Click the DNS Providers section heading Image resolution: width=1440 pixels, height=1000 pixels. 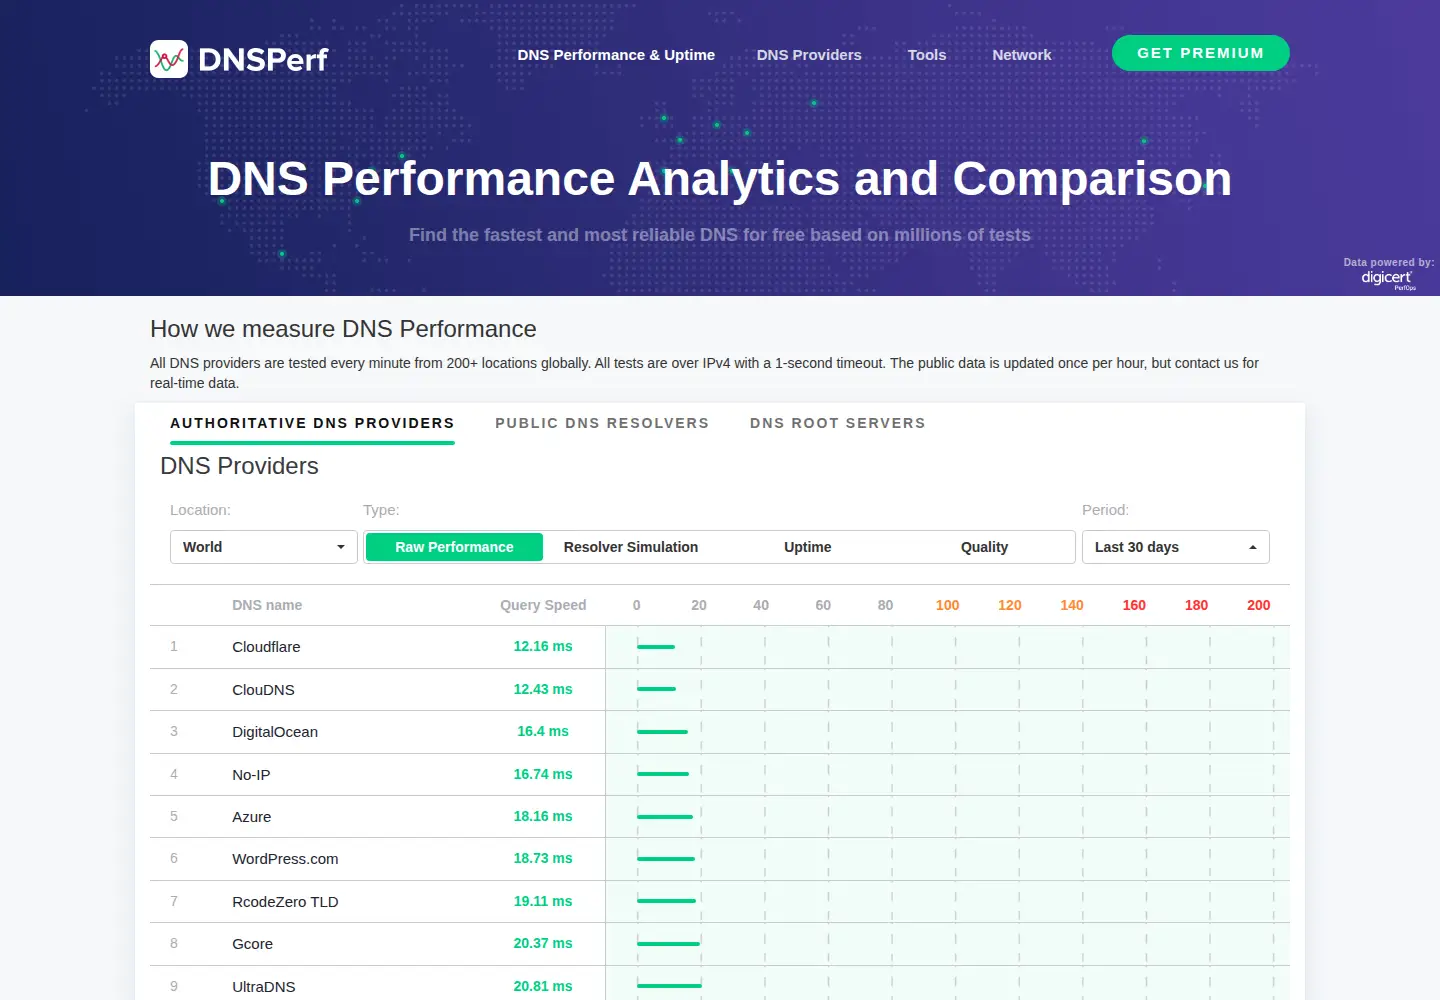tap(239, 466)
